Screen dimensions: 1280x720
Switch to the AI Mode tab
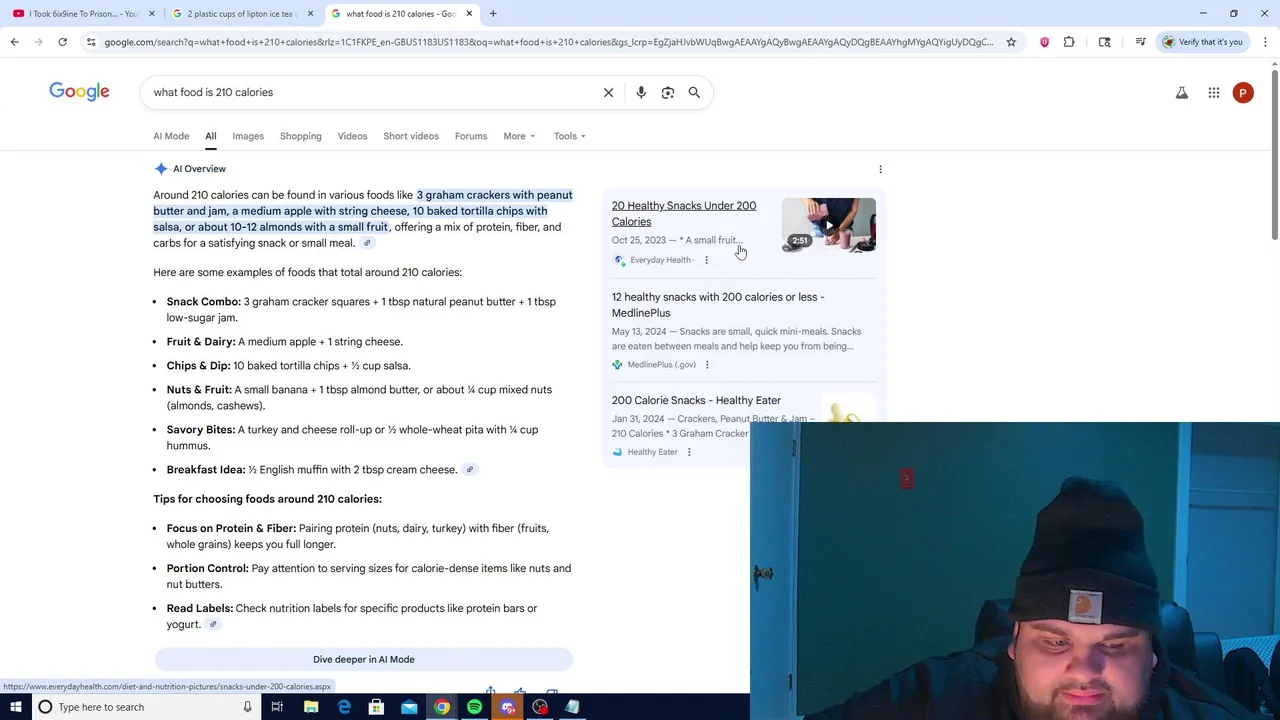171,136
